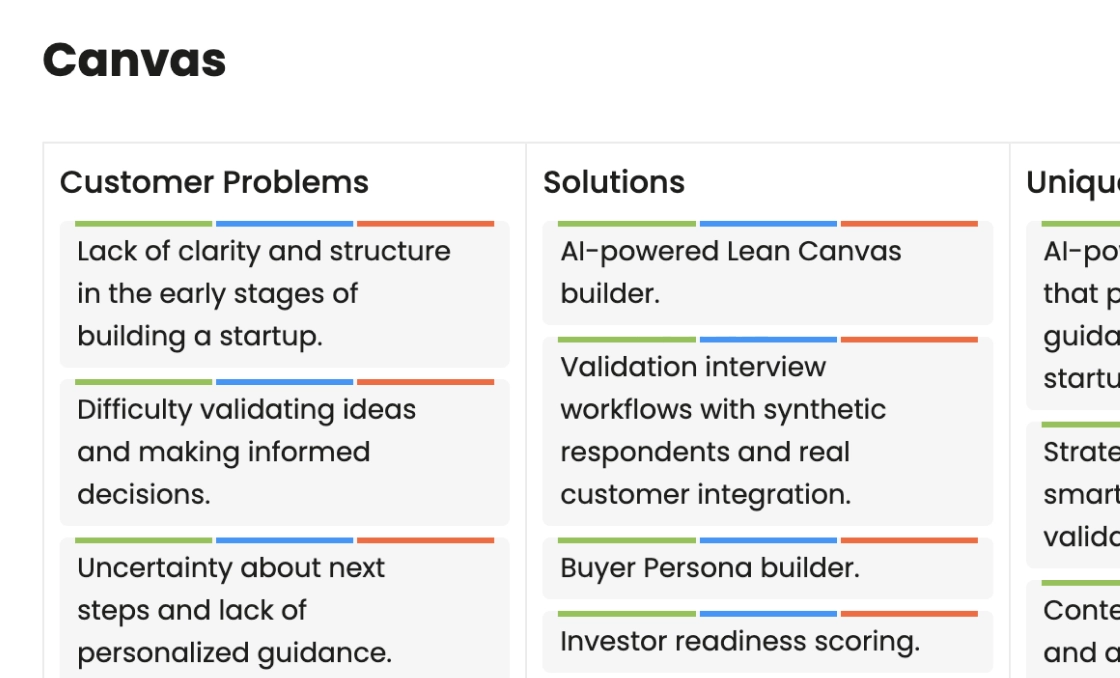
Task: Click the Solutions column heading
Action: pyautogui.click(x=614, y=182)
